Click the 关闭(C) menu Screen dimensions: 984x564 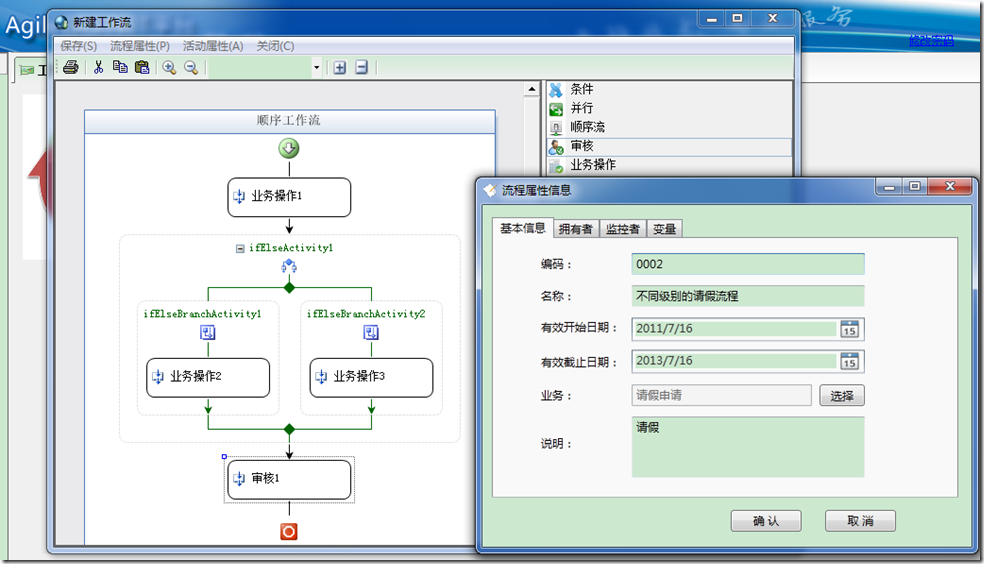coord(275,46)
